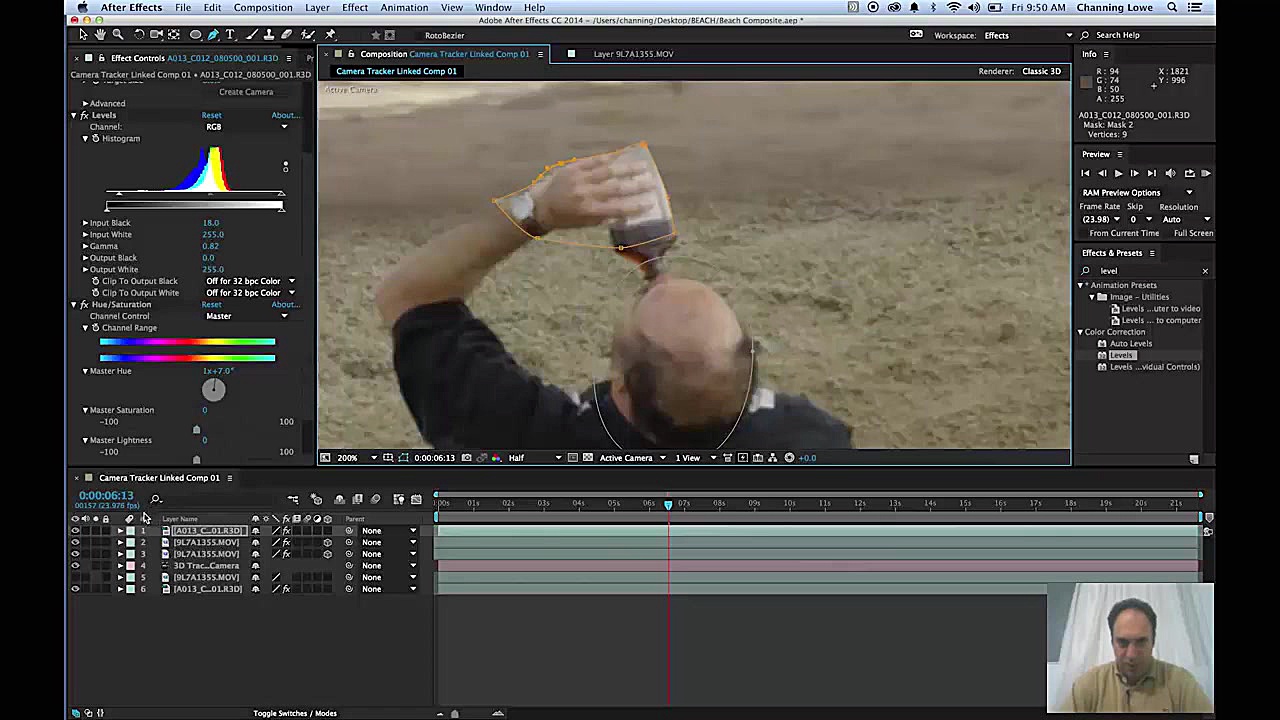
Task: Click Toggle Switches / Modes
Action: (295, 713)
